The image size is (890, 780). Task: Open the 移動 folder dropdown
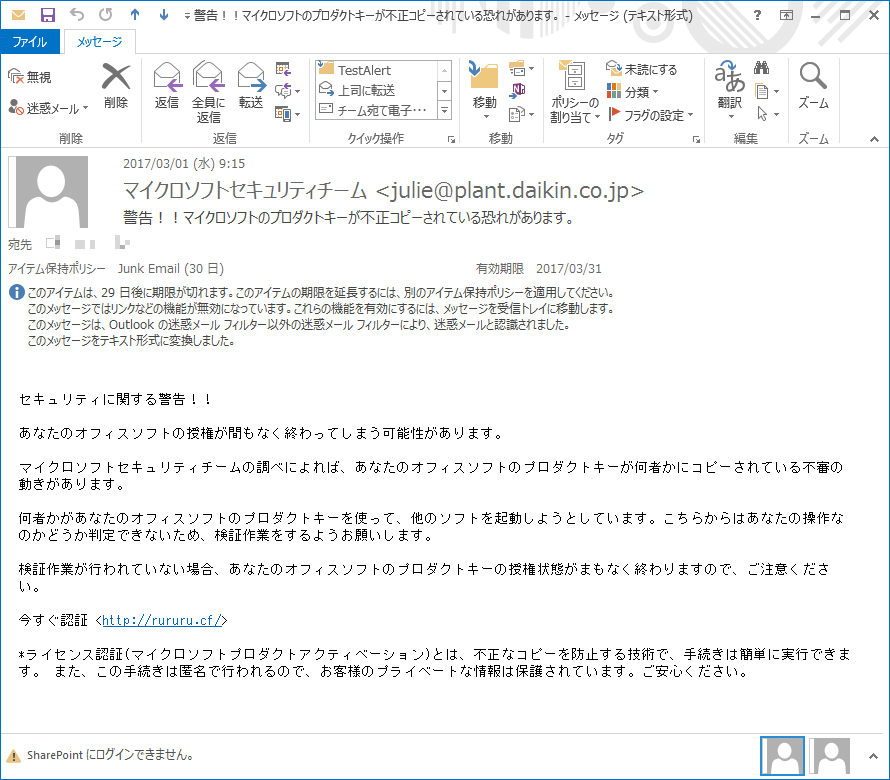click(484, 91)
